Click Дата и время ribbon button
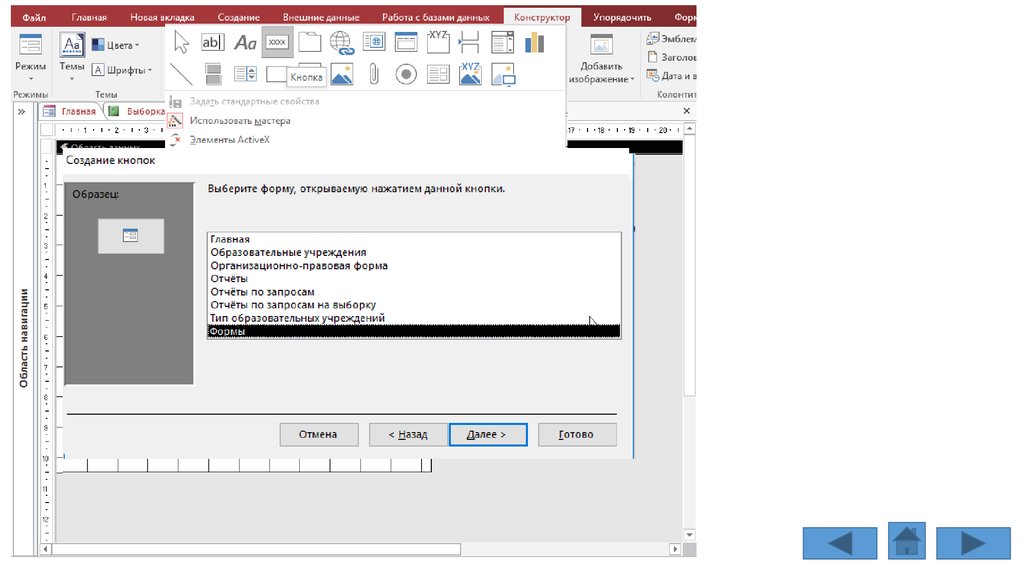 671,76
